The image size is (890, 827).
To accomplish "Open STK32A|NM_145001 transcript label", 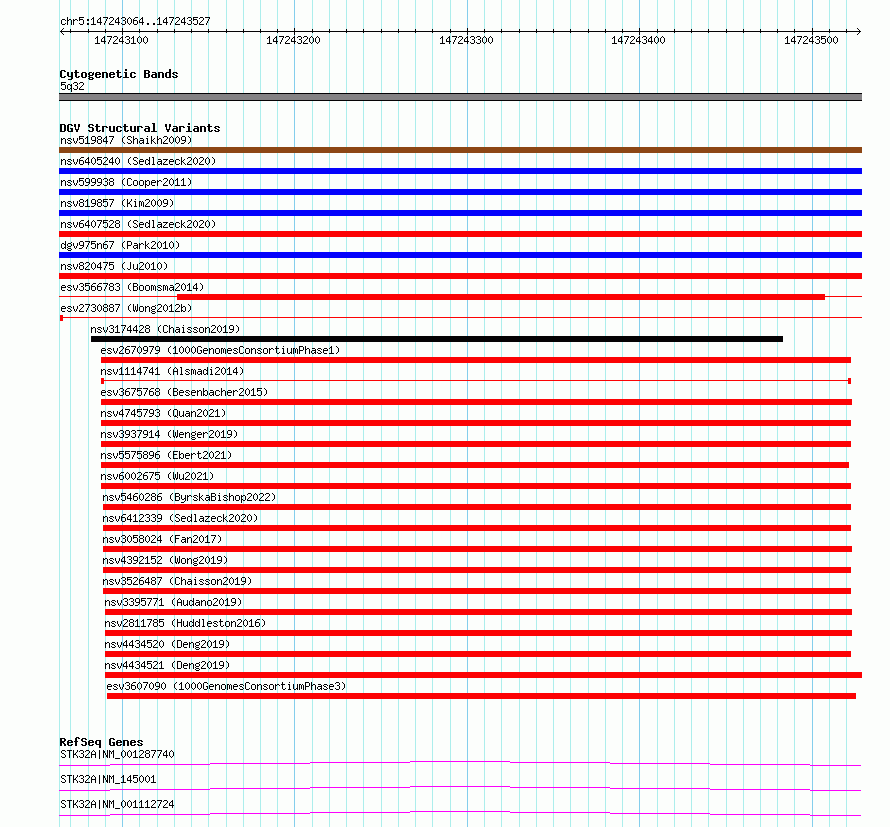I will click(x=108, y=779).
